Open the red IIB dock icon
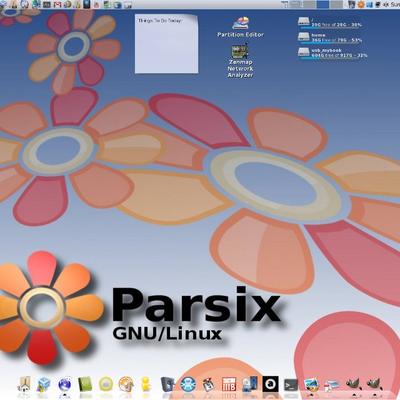This screenshot has width=400, height=400. (229, 384)
